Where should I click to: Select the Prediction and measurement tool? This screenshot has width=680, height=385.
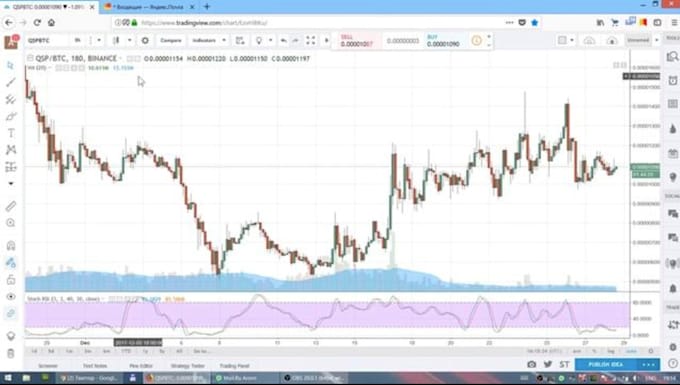(11, 167)
